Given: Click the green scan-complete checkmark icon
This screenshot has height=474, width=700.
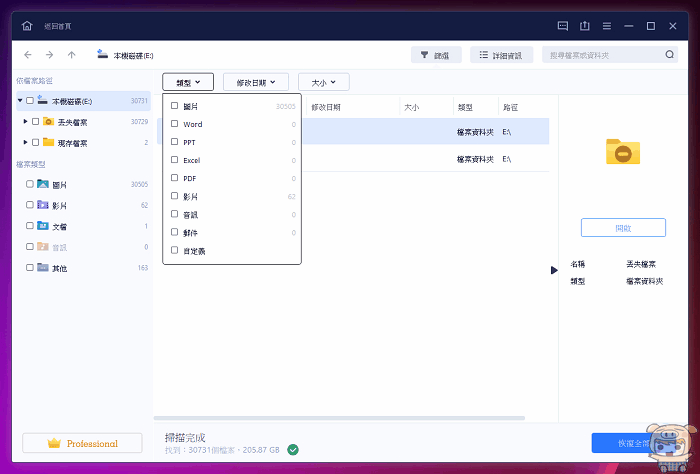Looking at the screenshot, I should point(293,449).
